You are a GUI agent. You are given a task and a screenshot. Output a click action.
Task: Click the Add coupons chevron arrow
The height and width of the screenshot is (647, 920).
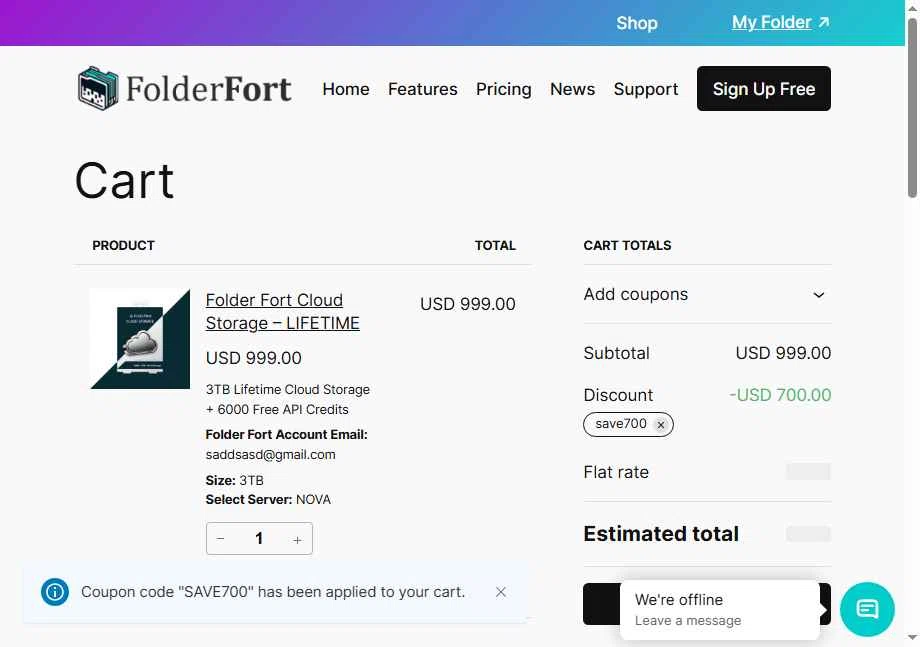(x=818, y=294)
